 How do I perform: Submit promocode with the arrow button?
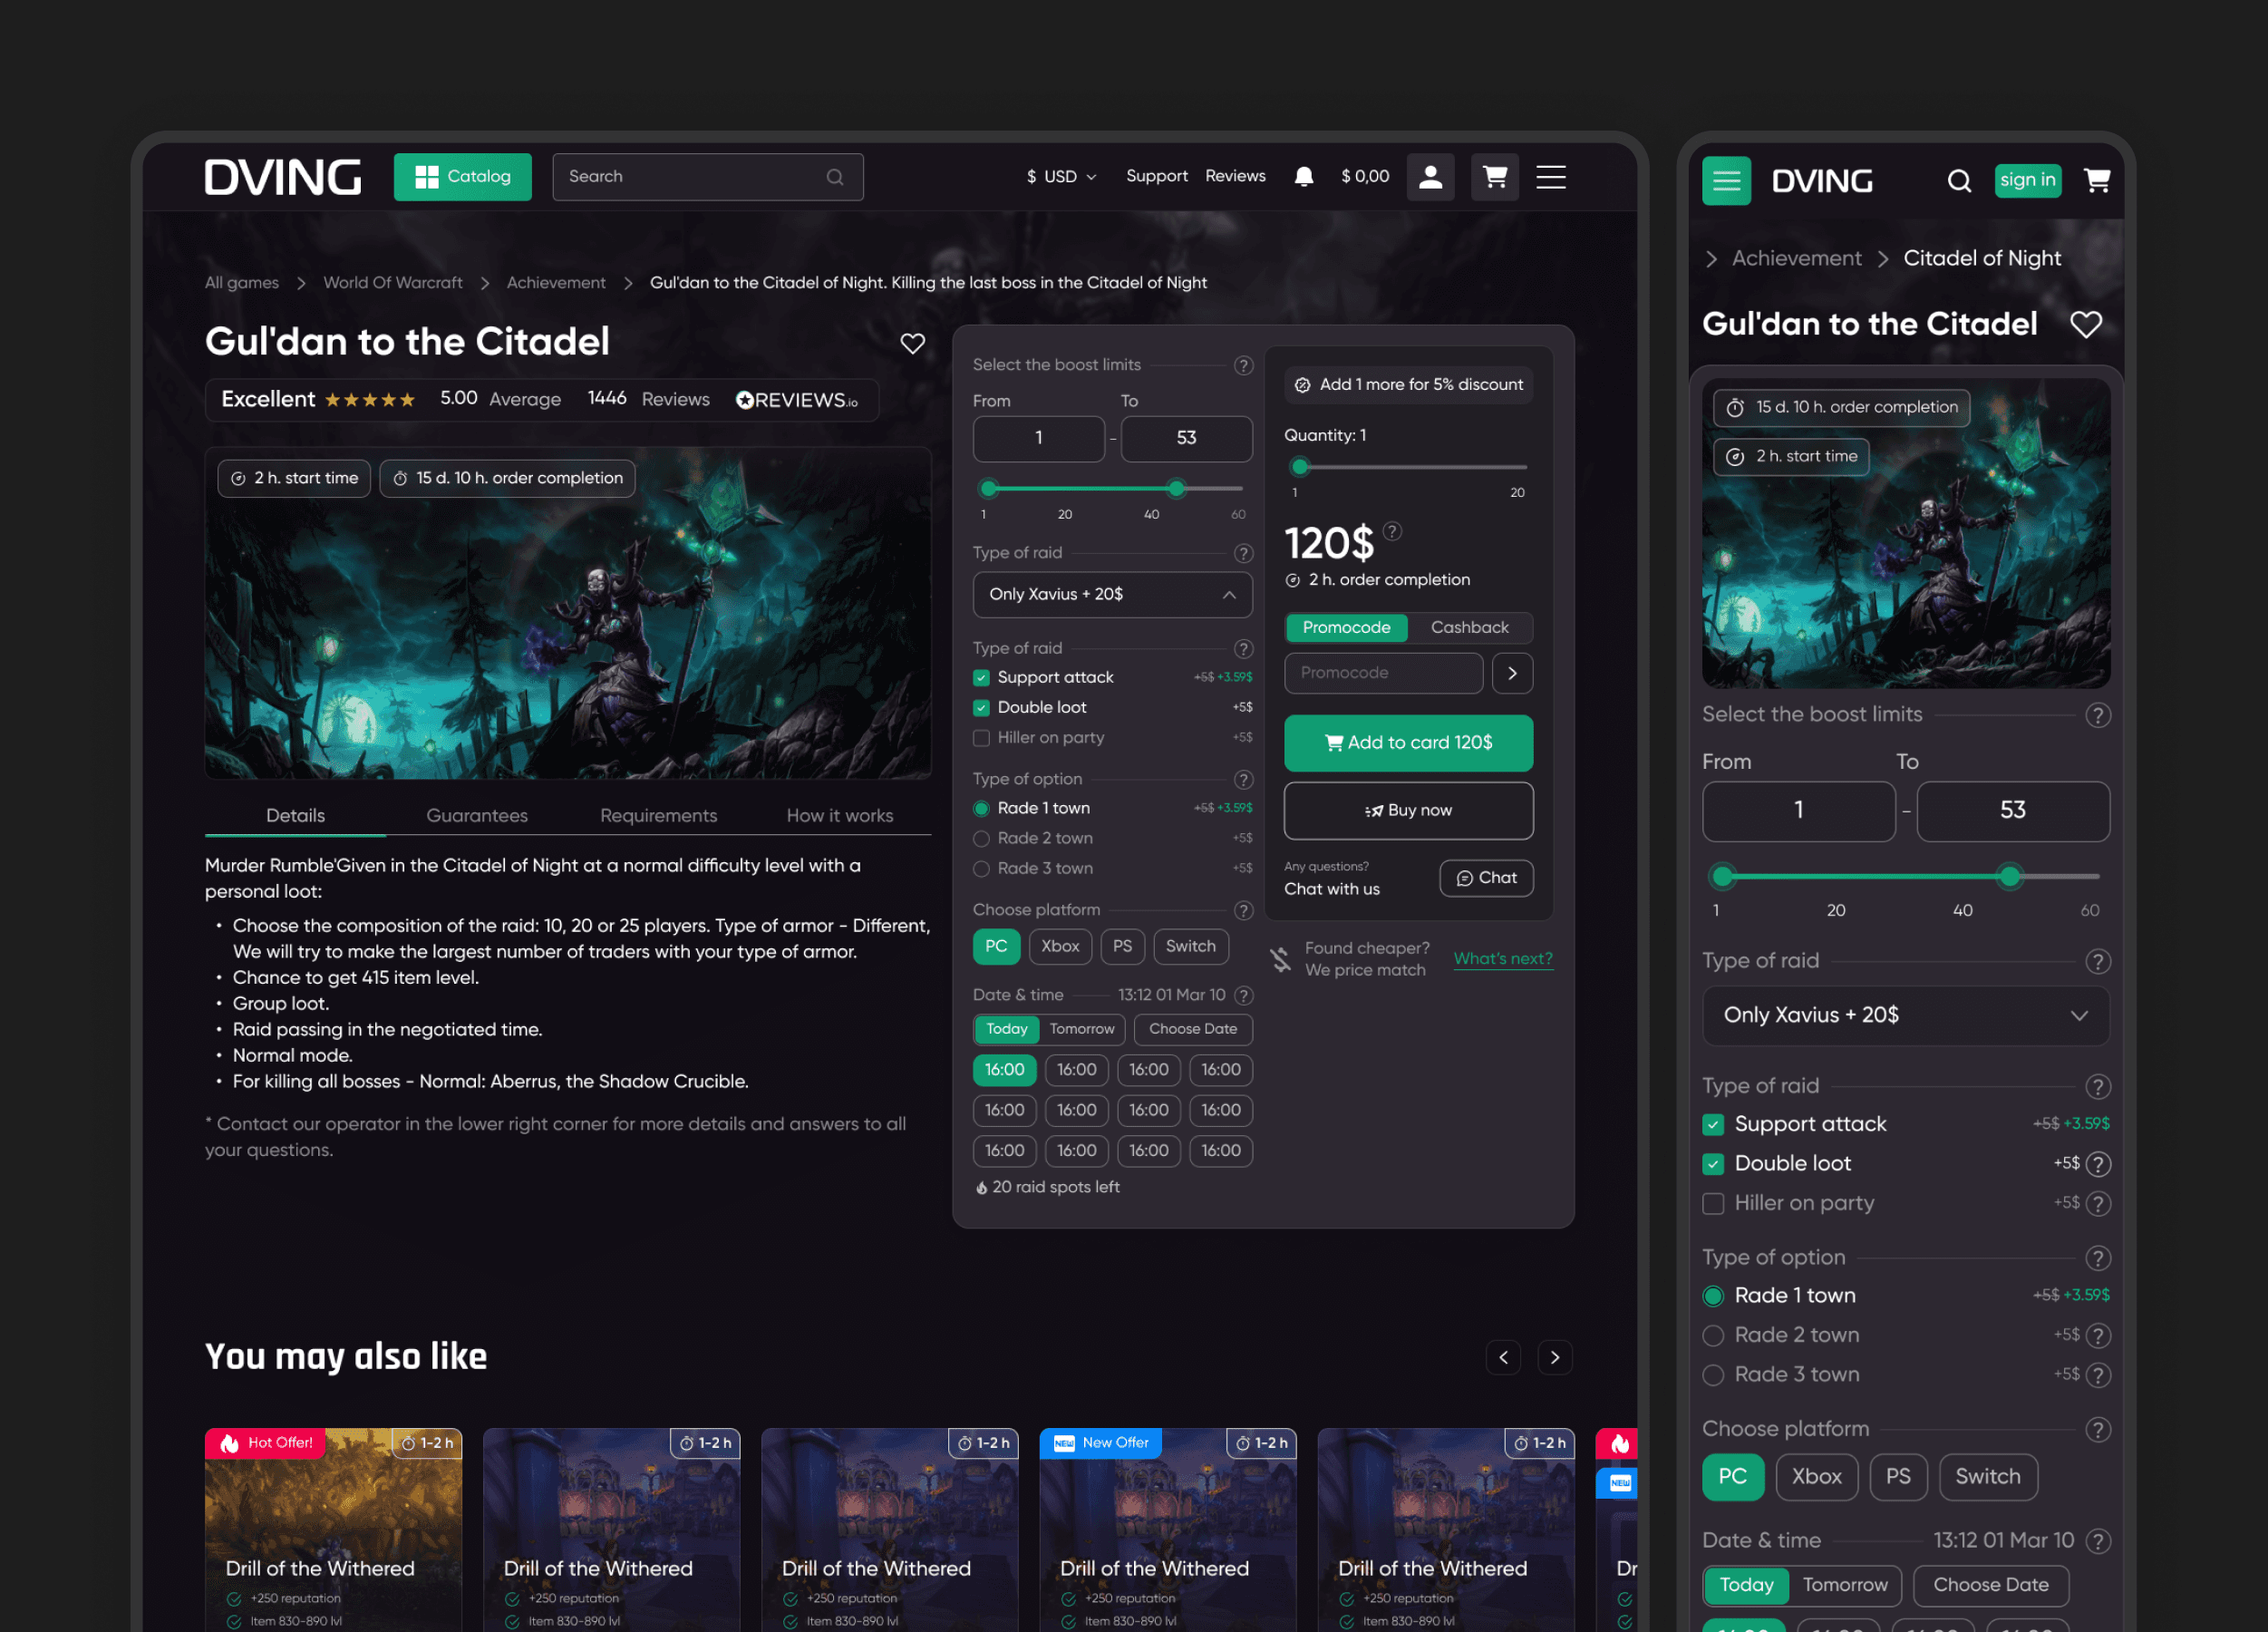1512,673
